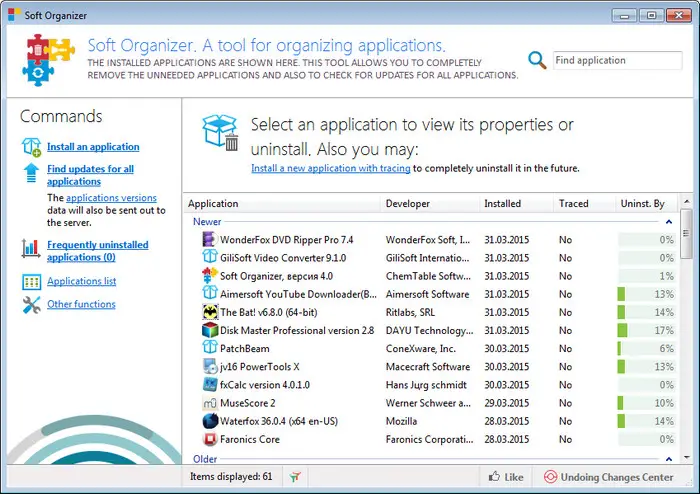Click the Find application search field
The image size is (700, 494).
pyautogui.click(x=617, y=60)
